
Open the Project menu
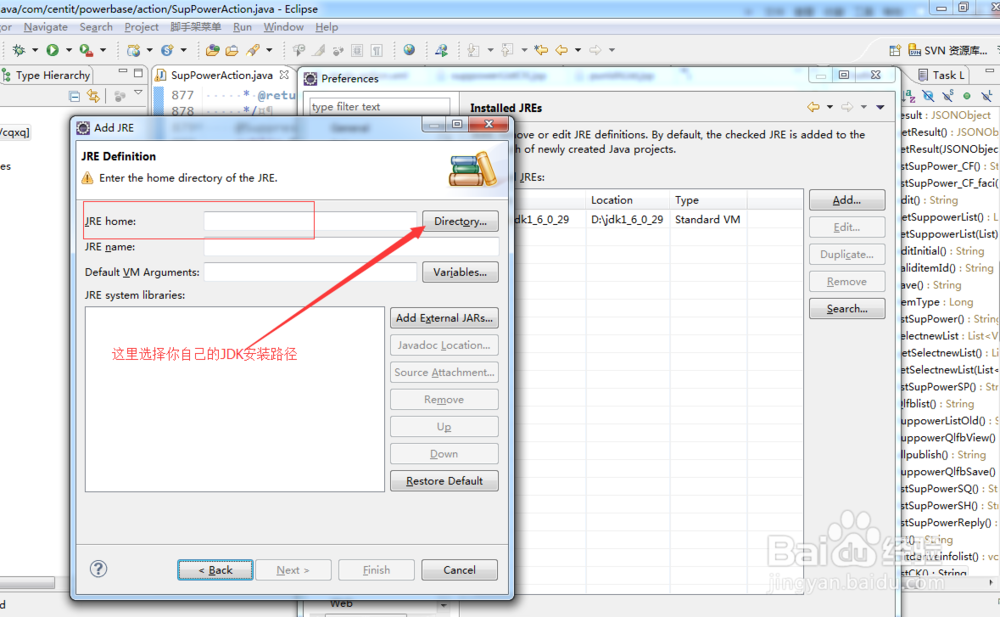coord(142,27)
